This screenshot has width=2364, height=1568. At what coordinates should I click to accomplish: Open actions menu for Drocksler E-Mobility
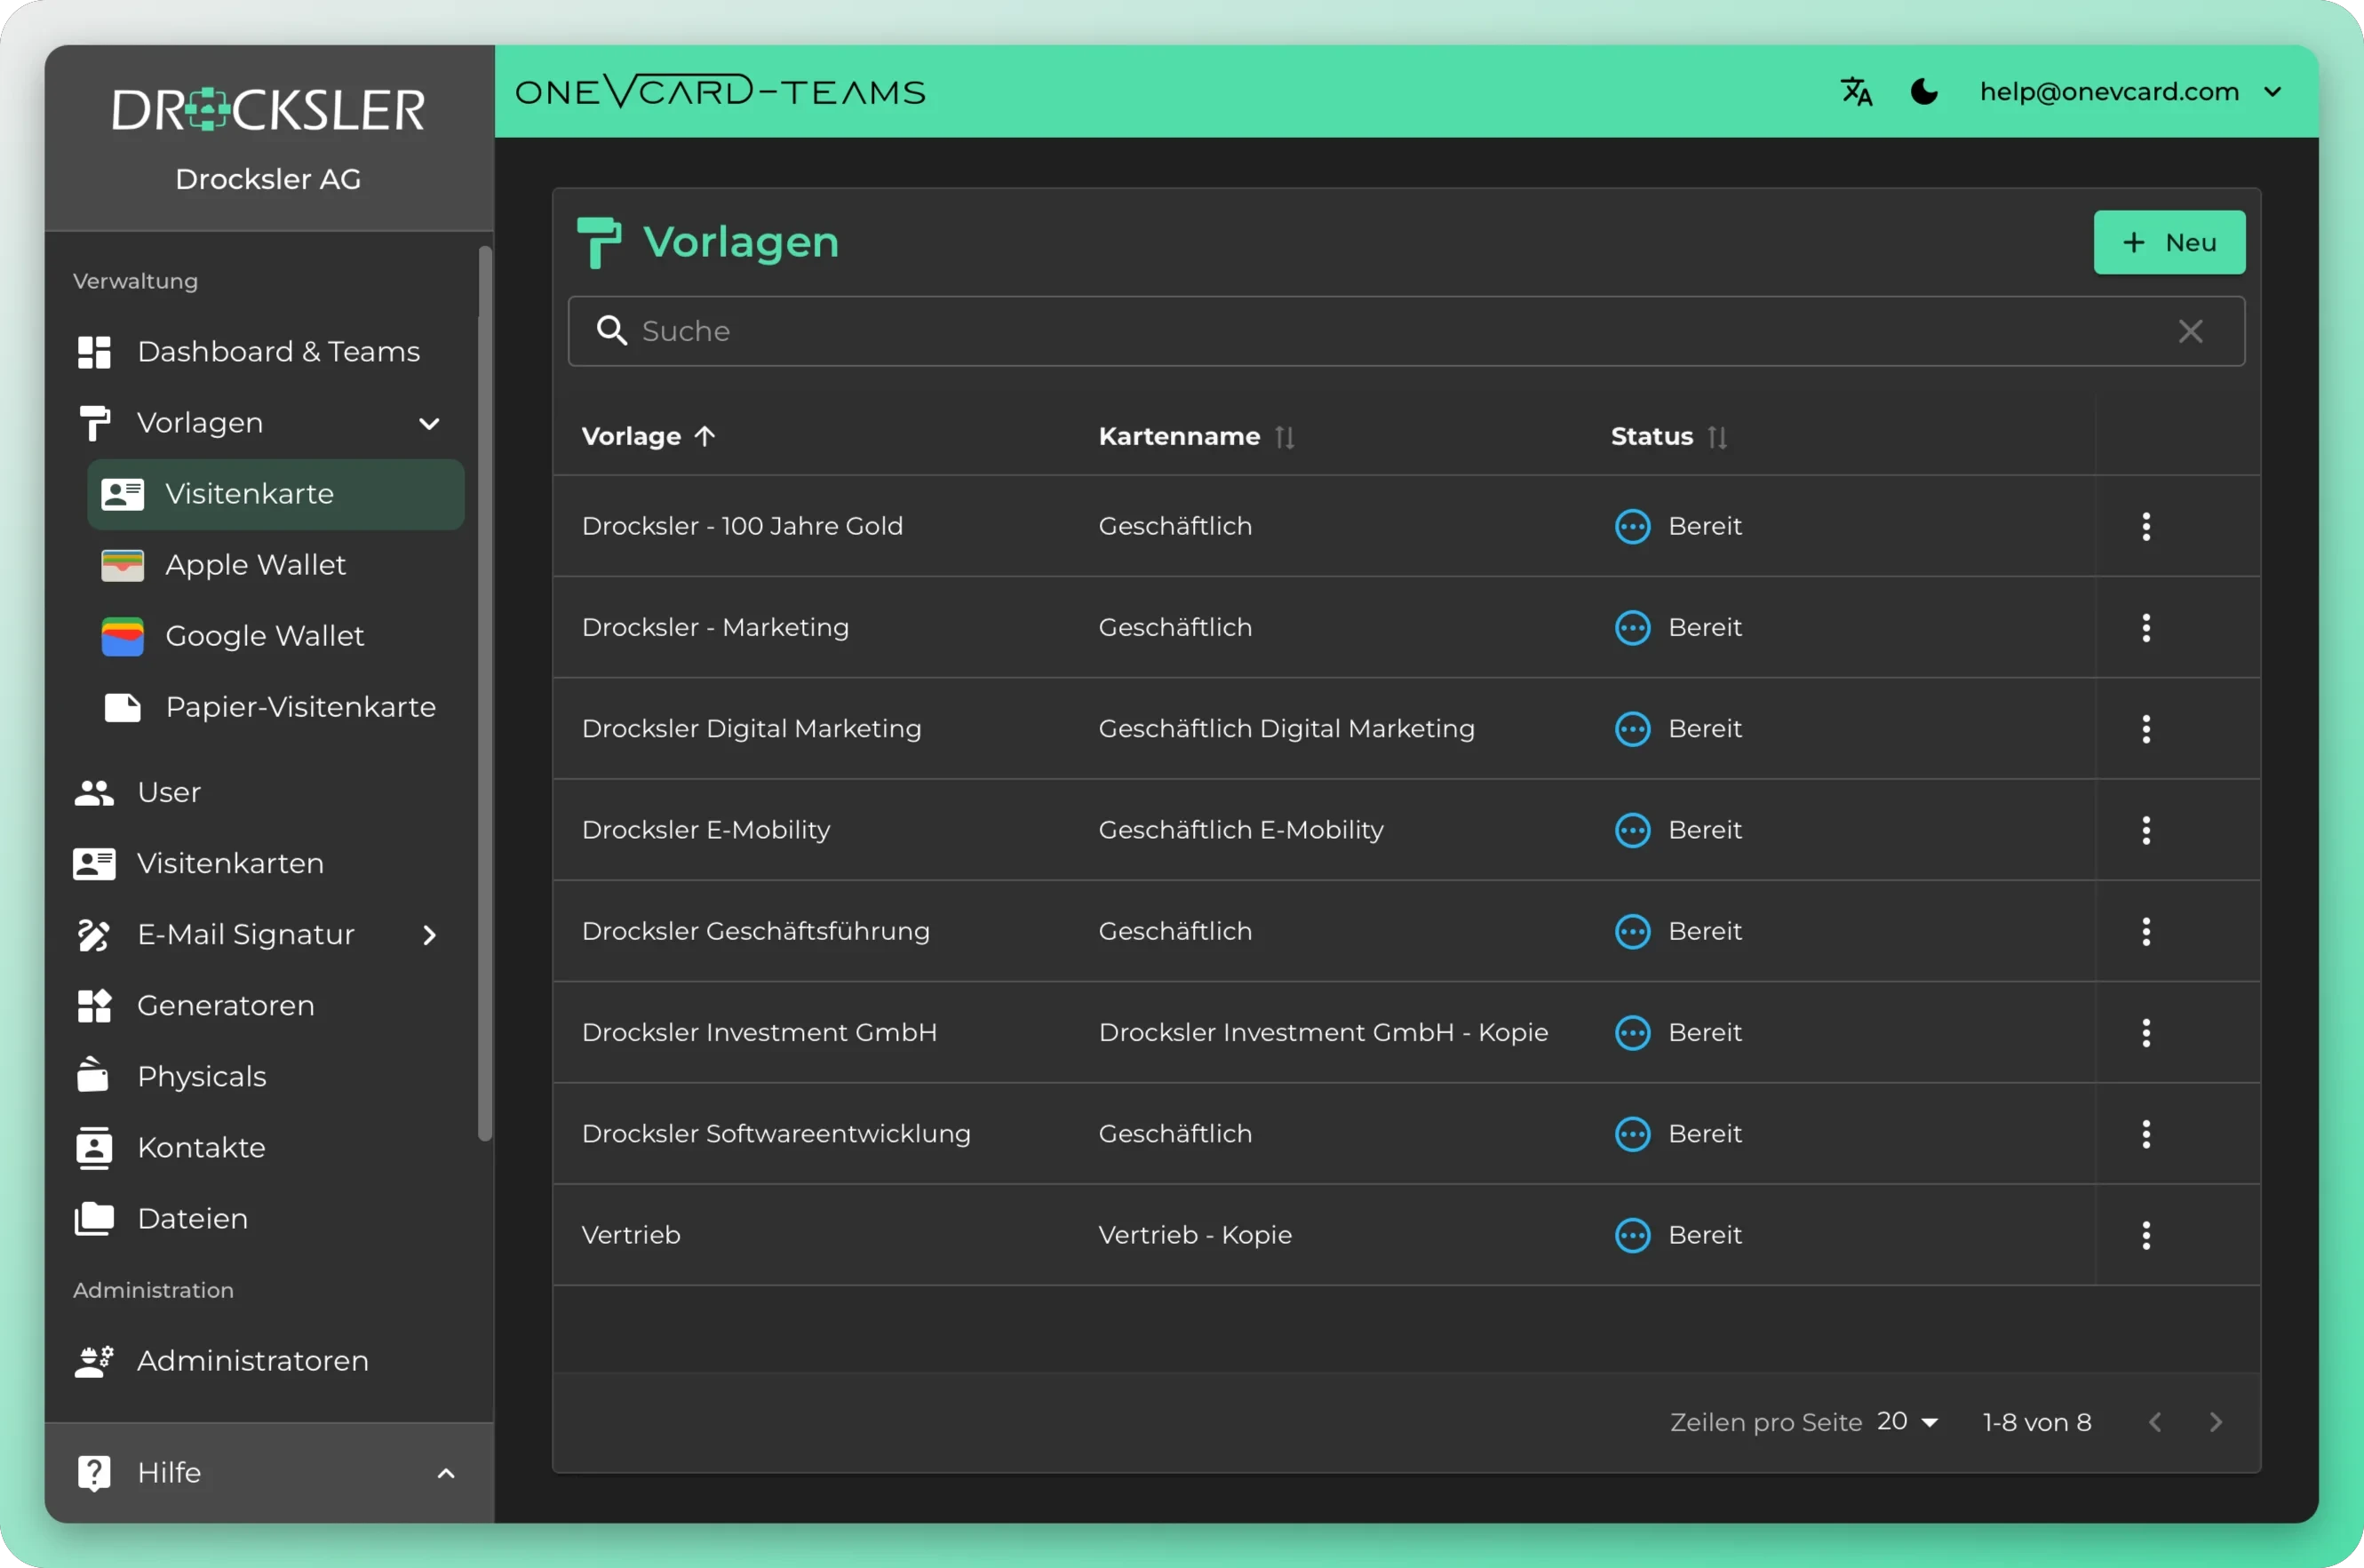(x=2146, y=830)
